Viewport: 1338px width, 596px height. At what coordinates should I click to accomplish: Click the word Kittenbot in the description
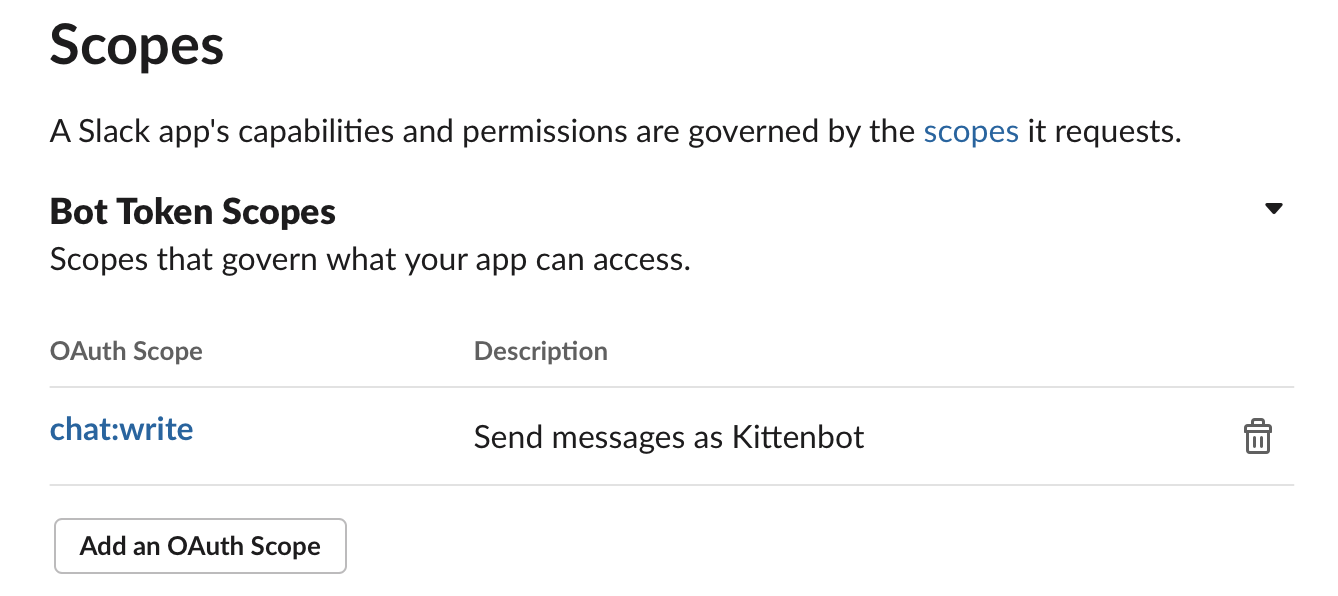tap(798, 437)
